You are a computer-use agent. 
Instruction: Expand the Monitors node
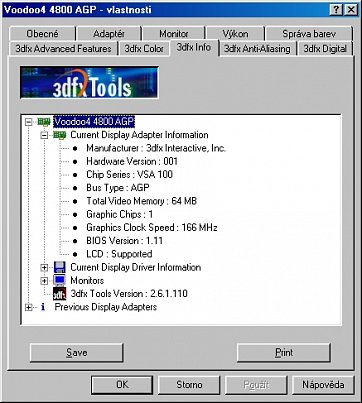point(44,281)
